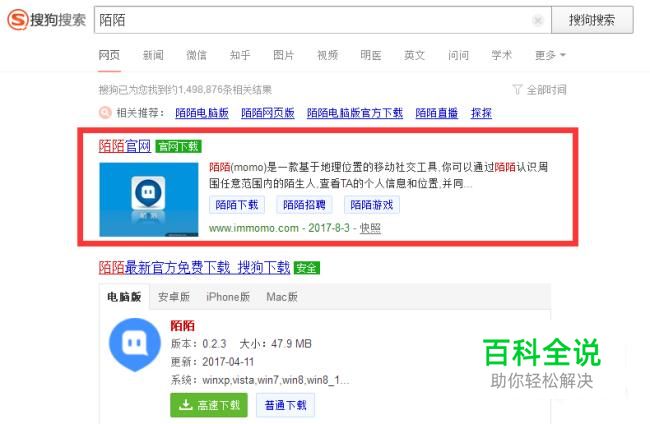Click the 搜狗搜索 search button
650x424 pixels.
click(592, 20)
